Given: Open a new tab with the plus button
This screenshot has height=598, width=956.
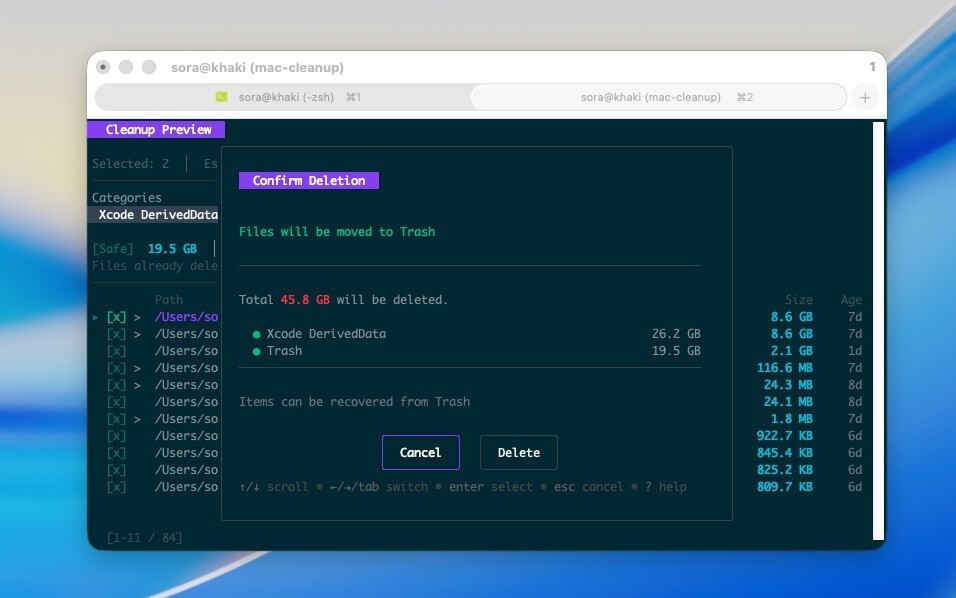Looking at the screenshot, I should (x=865, y=97).
